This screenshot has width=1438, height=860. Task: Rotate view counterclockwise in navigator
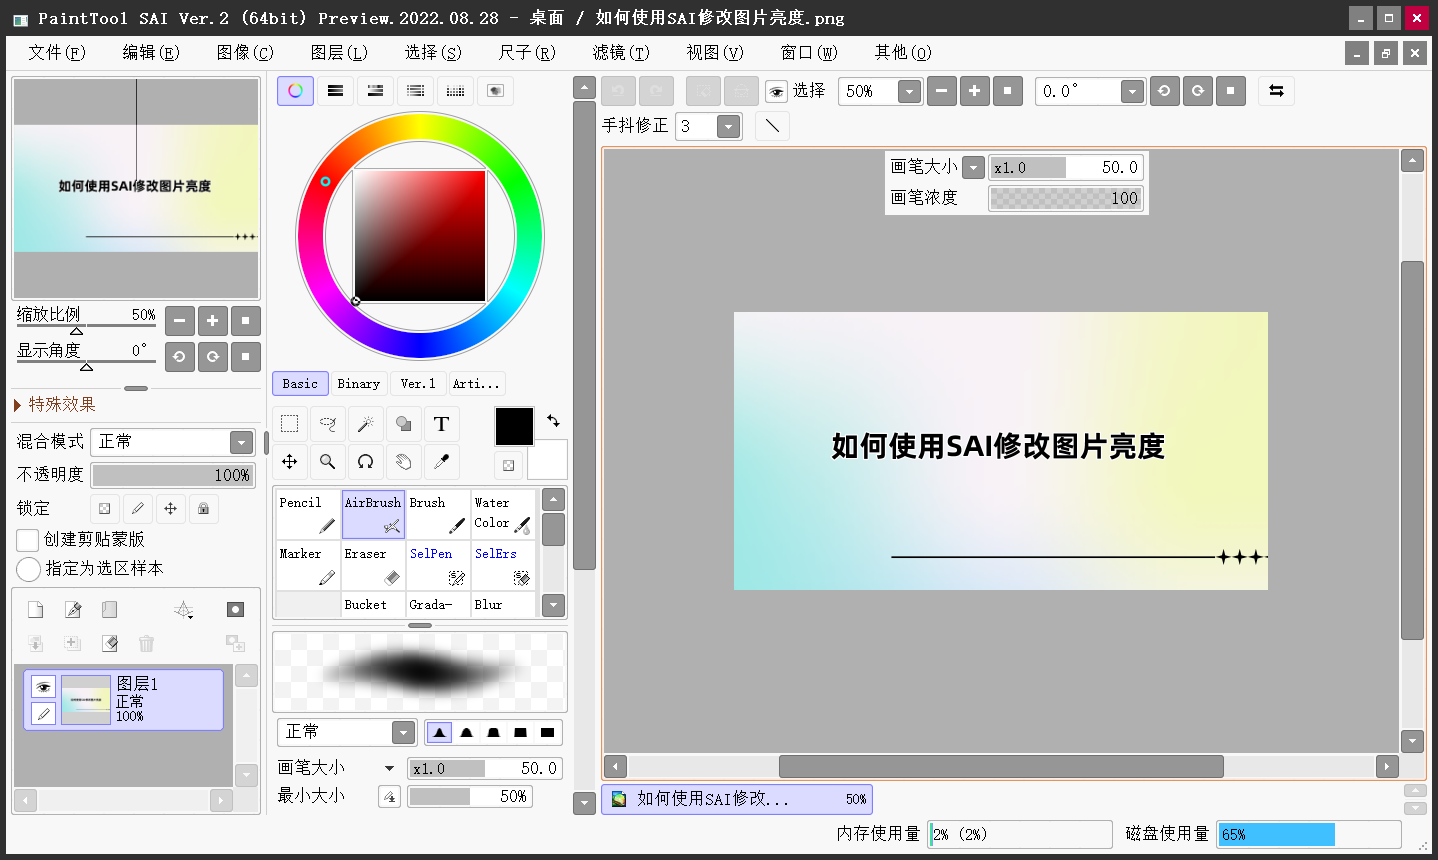[180, 356]
